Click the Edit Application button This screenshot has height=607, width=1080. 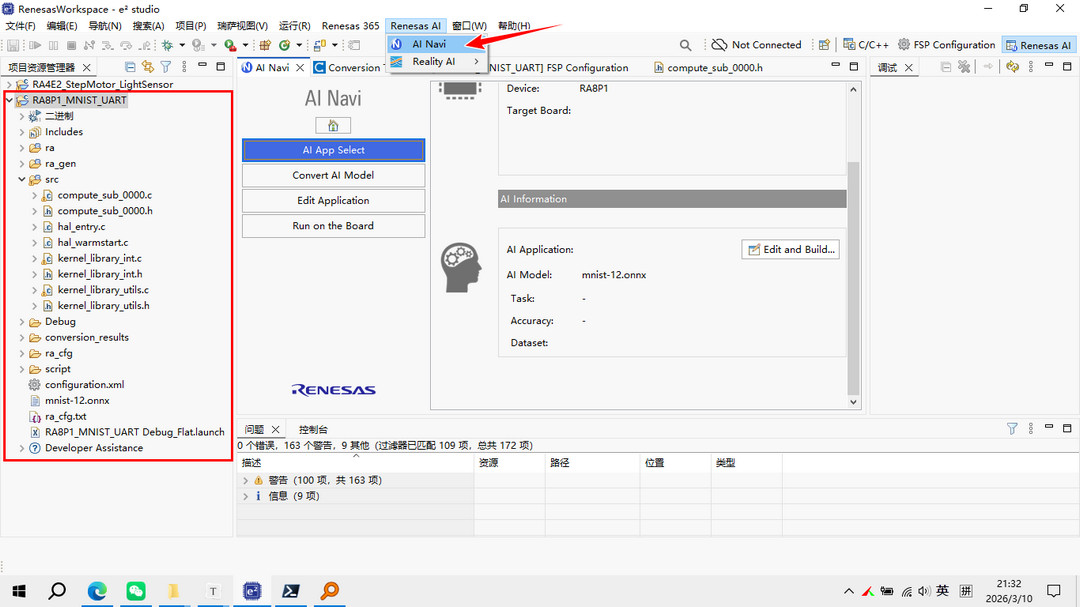coord(333,200)
